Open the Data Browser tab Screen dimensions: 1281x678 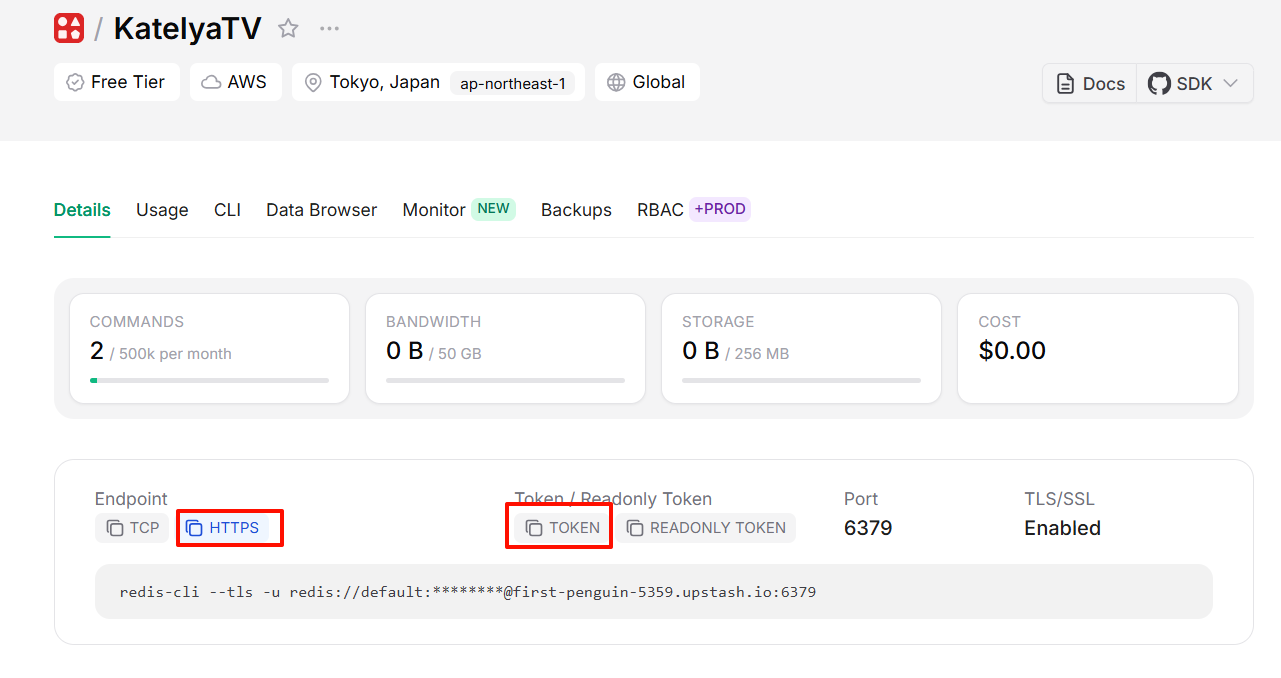click(x=321, y=210)
